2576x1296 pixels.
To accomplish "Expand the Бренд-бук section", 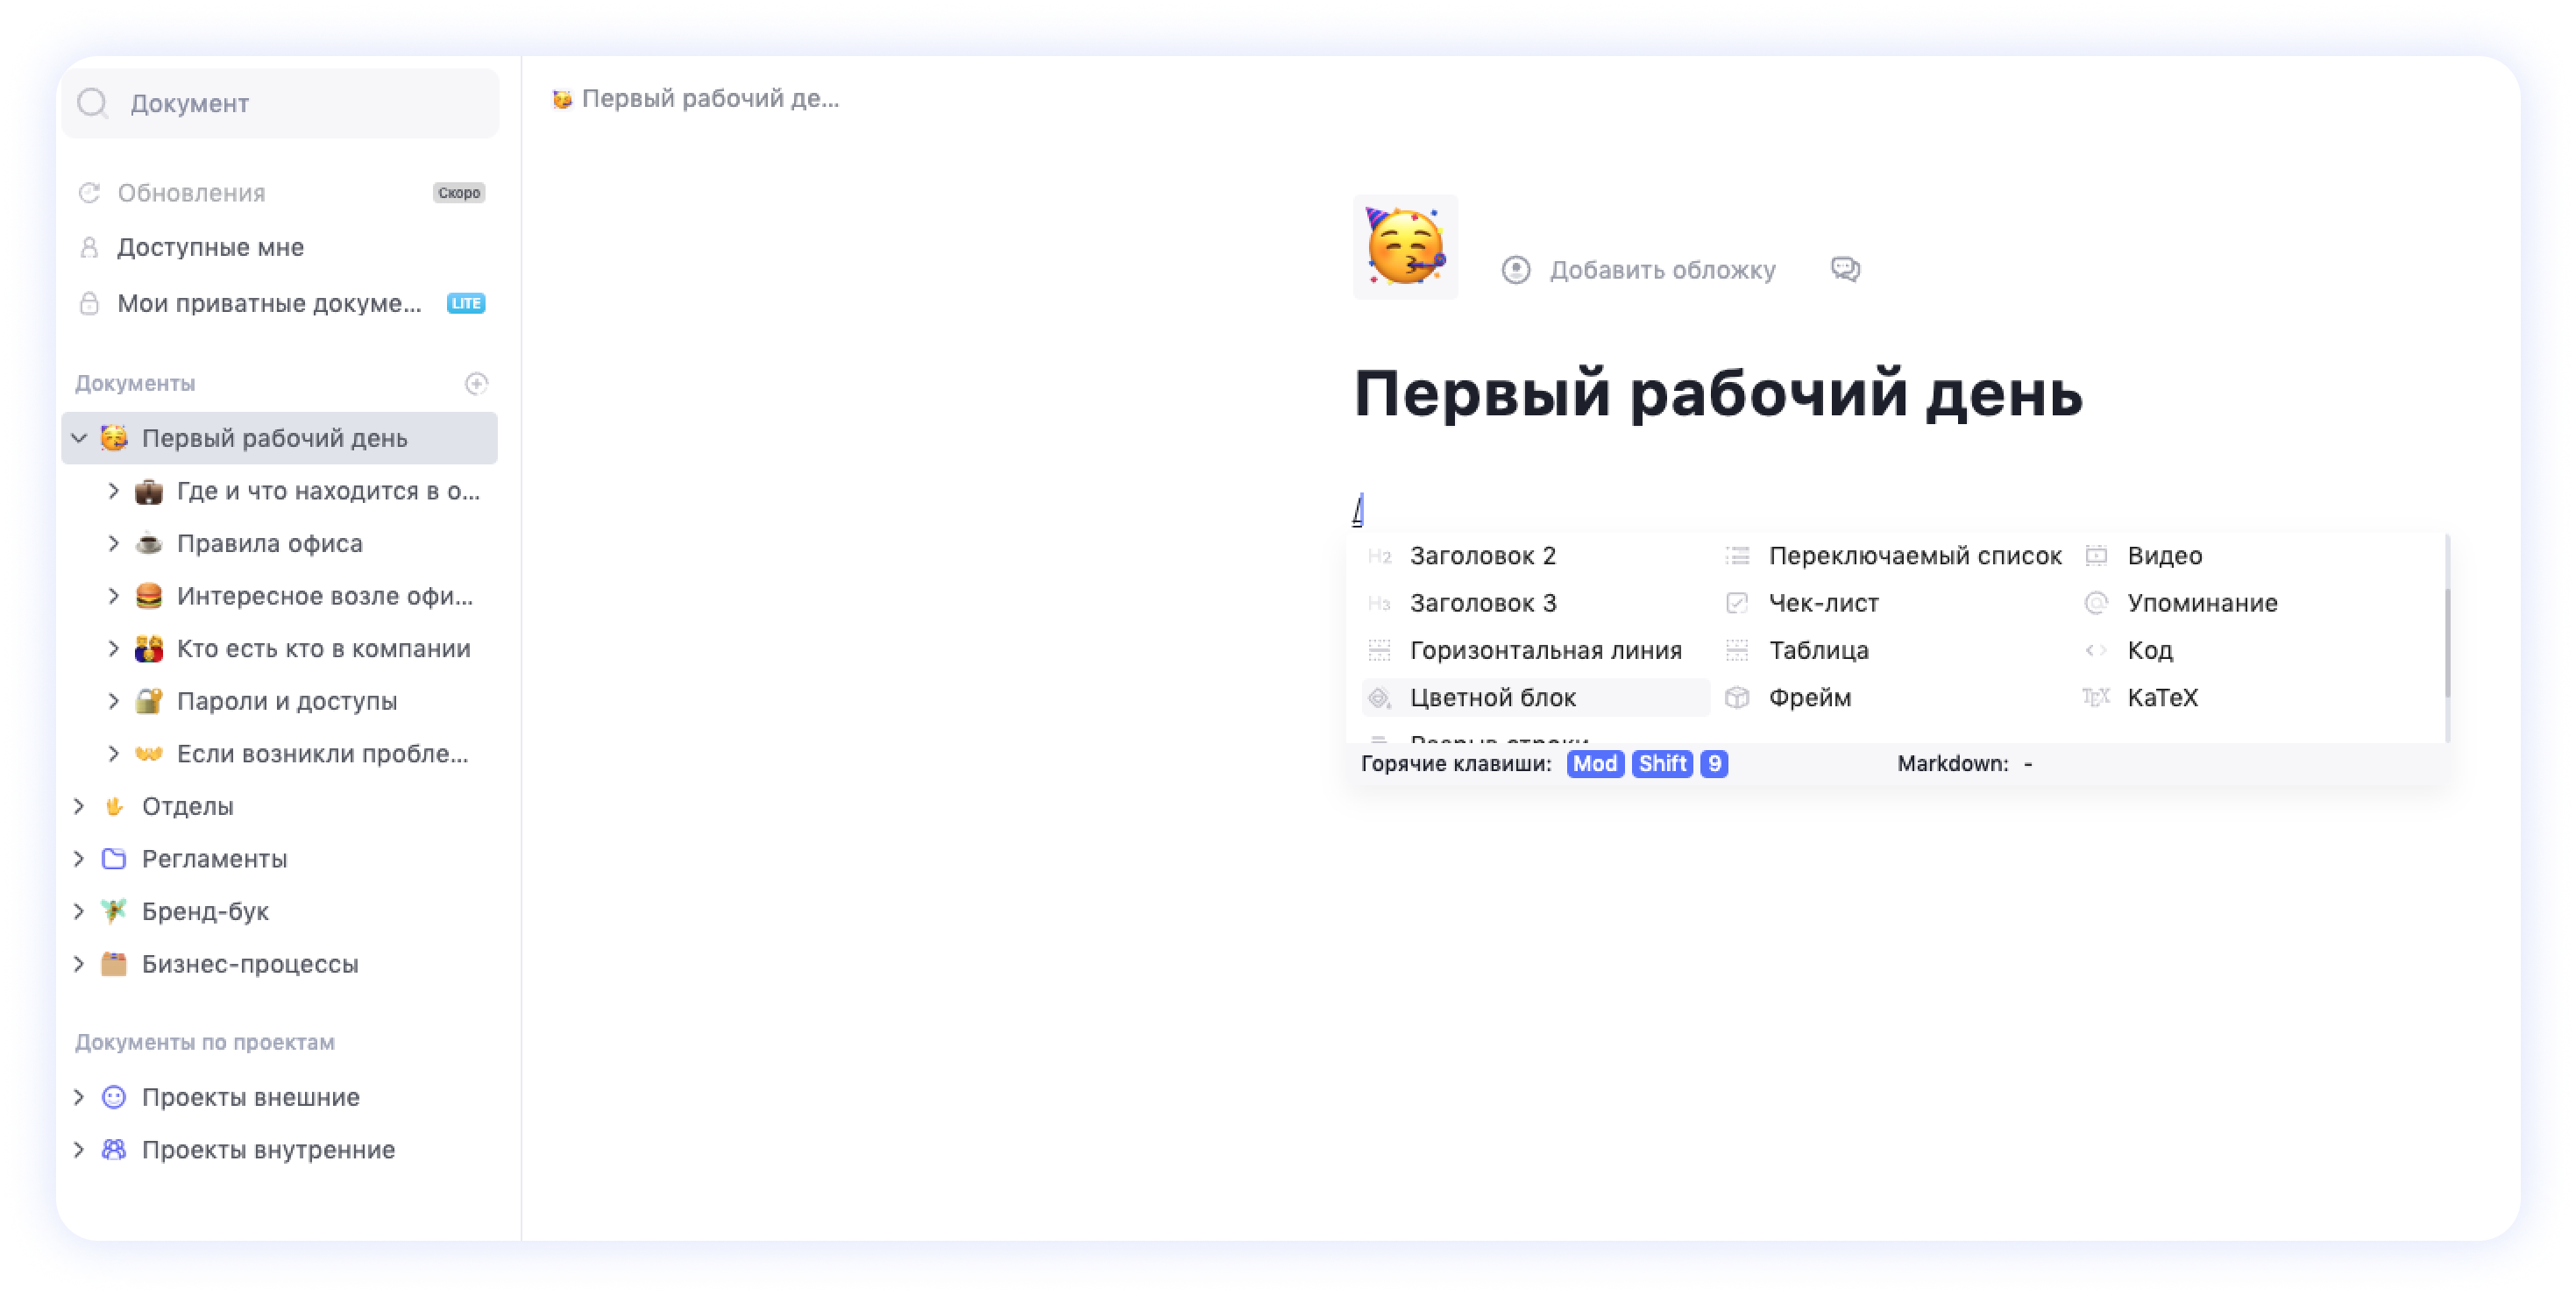I will 79,911.
